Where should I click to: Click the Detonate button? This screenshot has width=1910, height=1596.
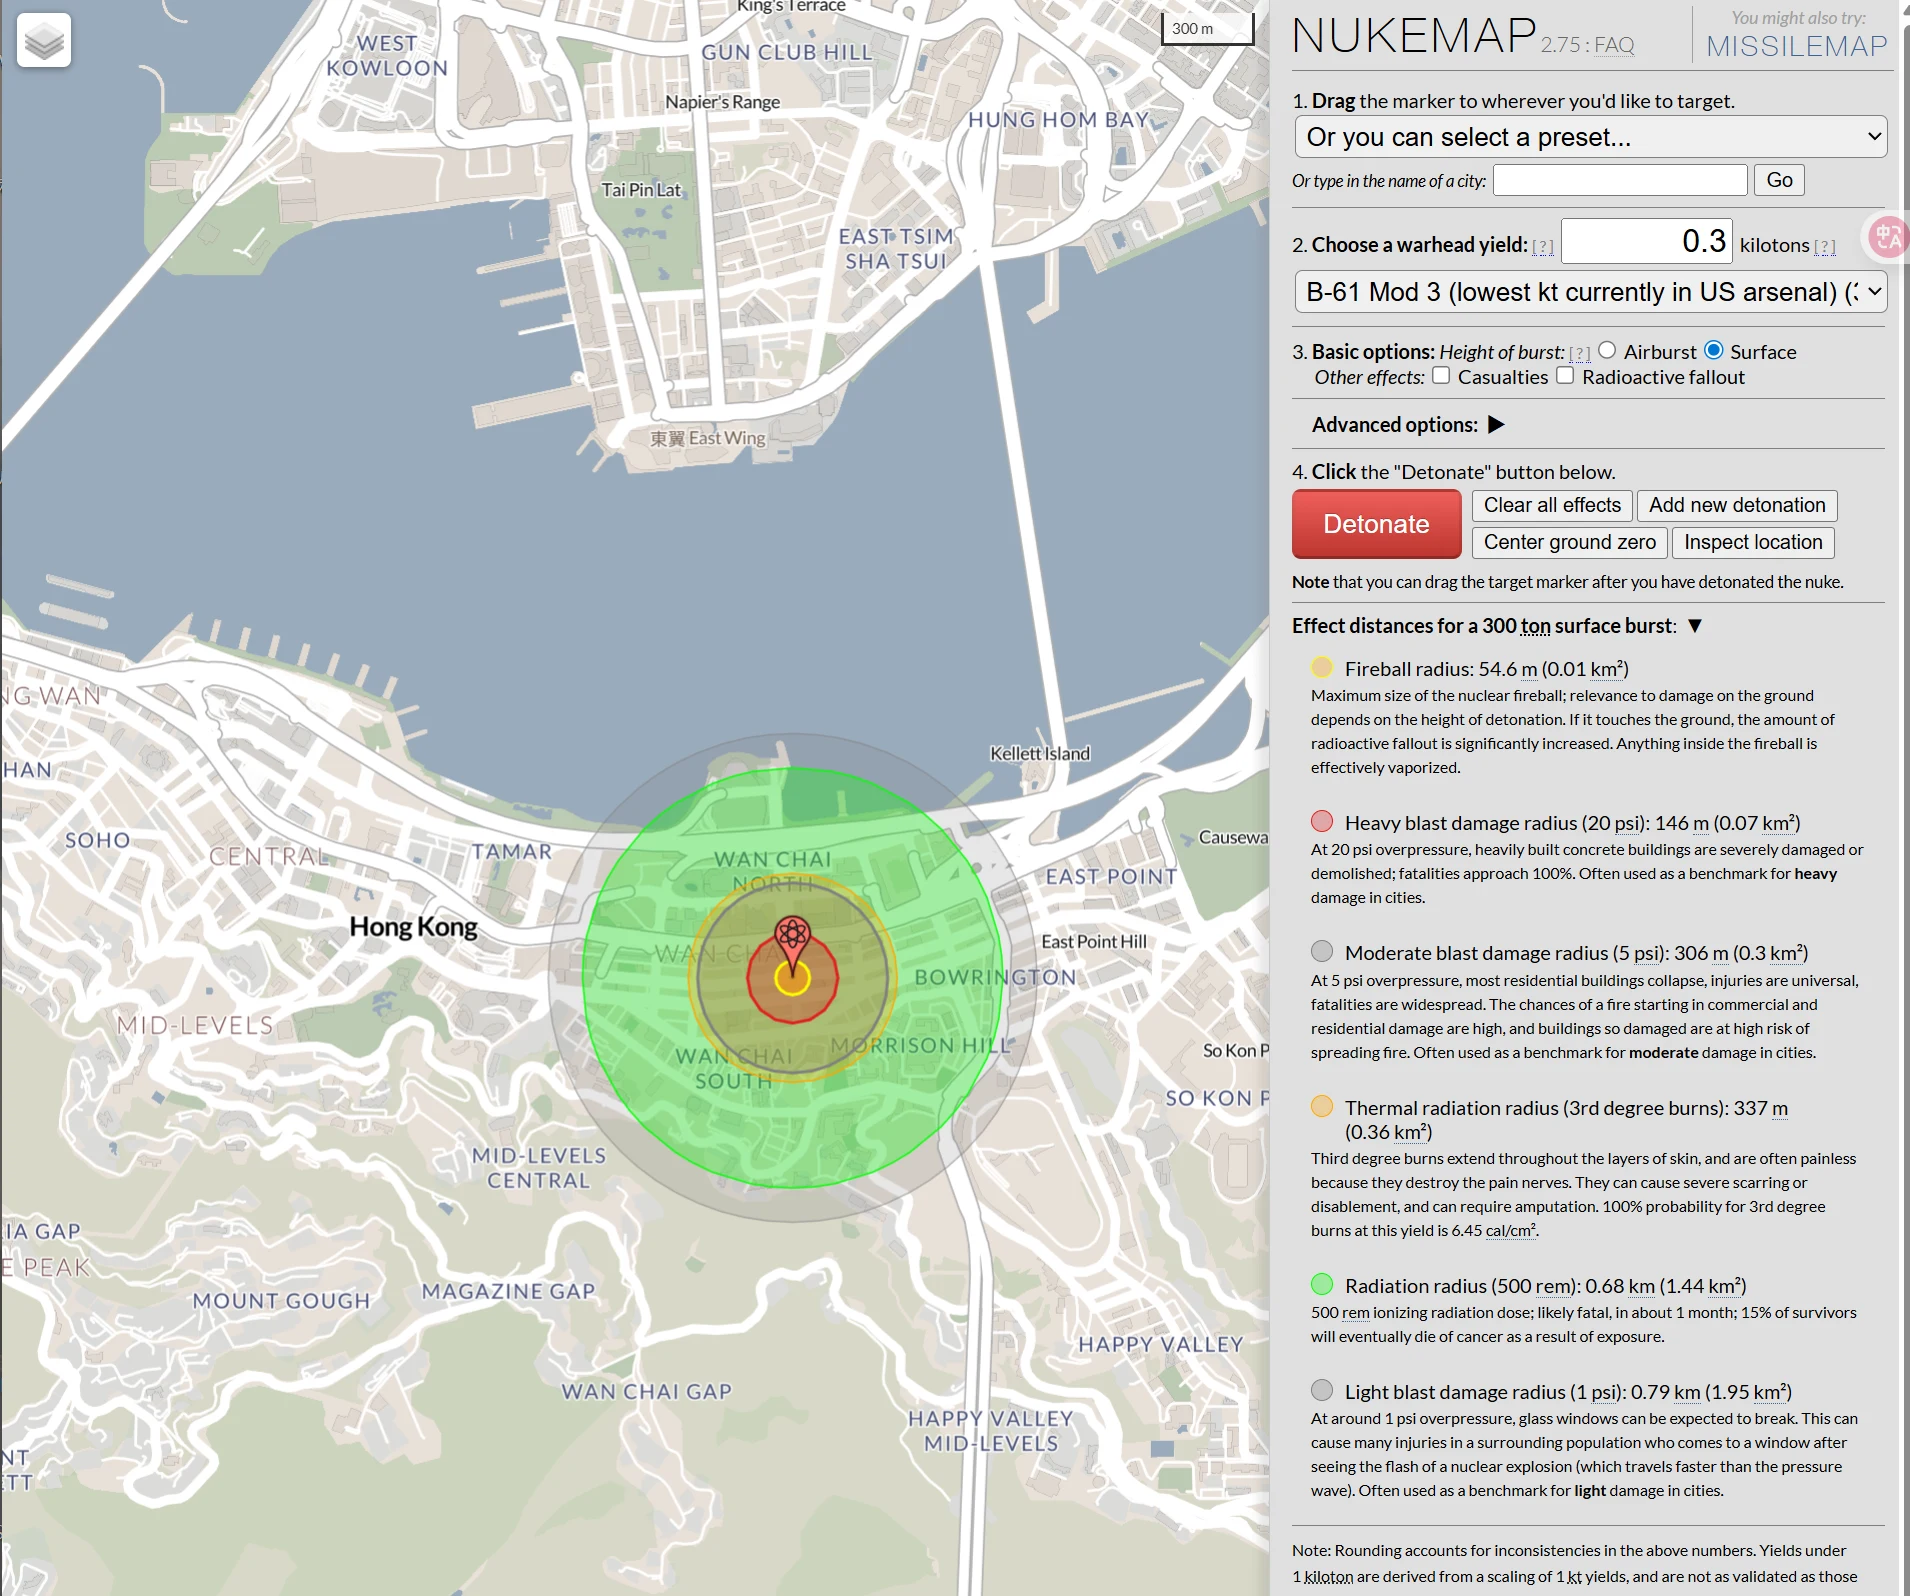tap(1376, 524)
